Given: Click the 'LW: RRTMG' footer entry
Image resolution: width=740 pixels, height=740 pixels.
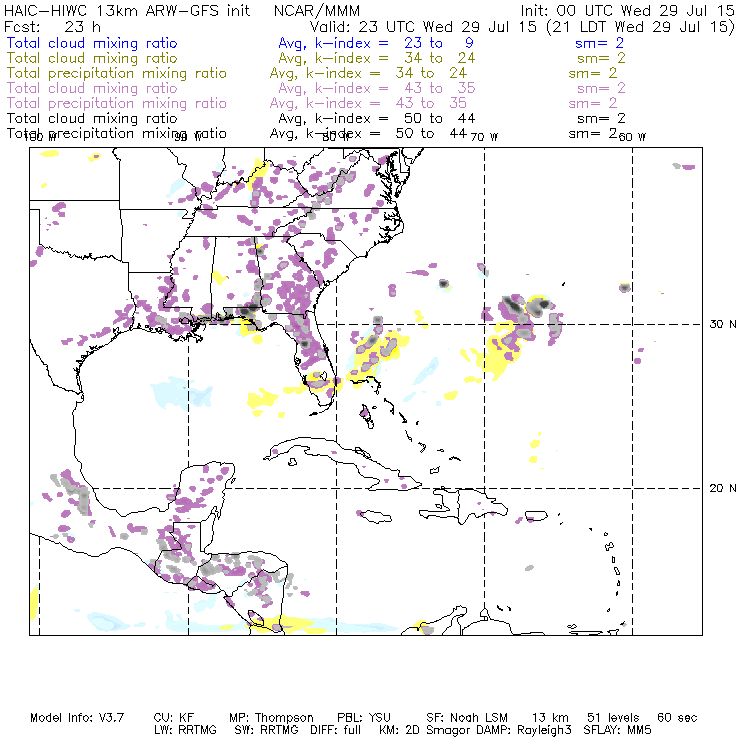Looking at the screenshot, I should pos(185,730).
